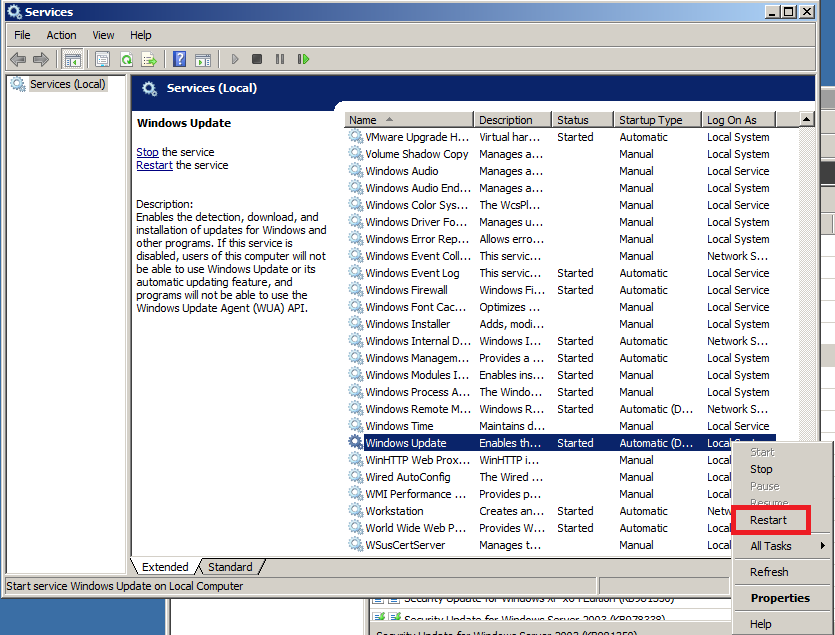Select the Windows Installer service
The image size is (835, 635).
(559, 324)
